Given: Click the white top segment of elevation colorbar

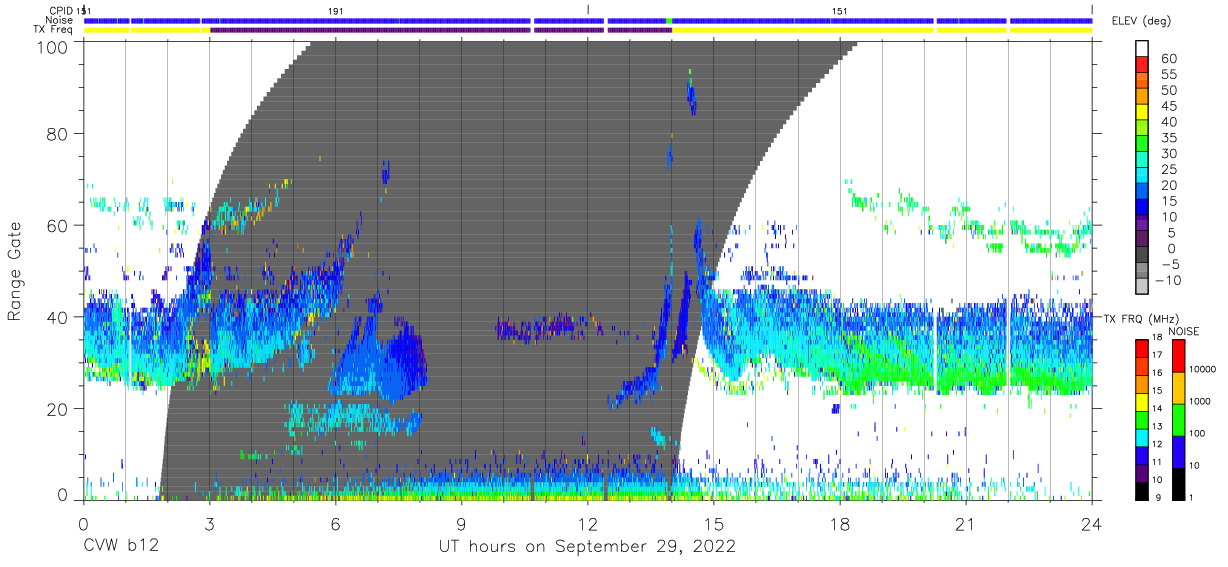Looking at the screenshot, I should pyautogui.click(x=1144, y=49).
